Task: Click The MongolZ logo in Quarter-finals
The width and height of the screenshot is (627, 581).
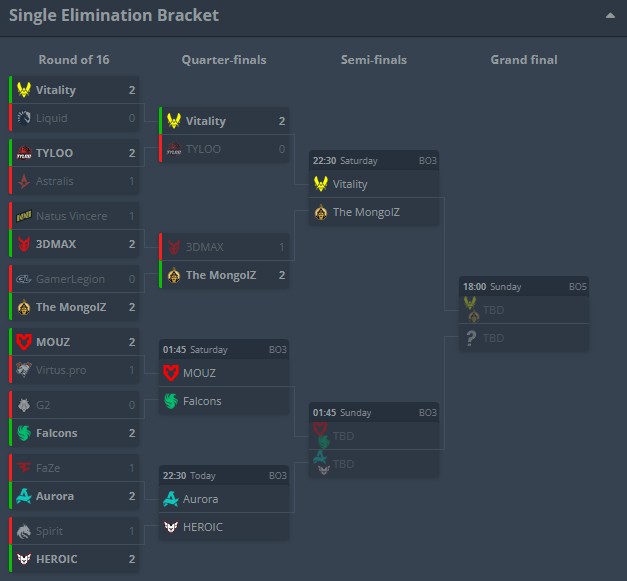Action: click(175, 275)
